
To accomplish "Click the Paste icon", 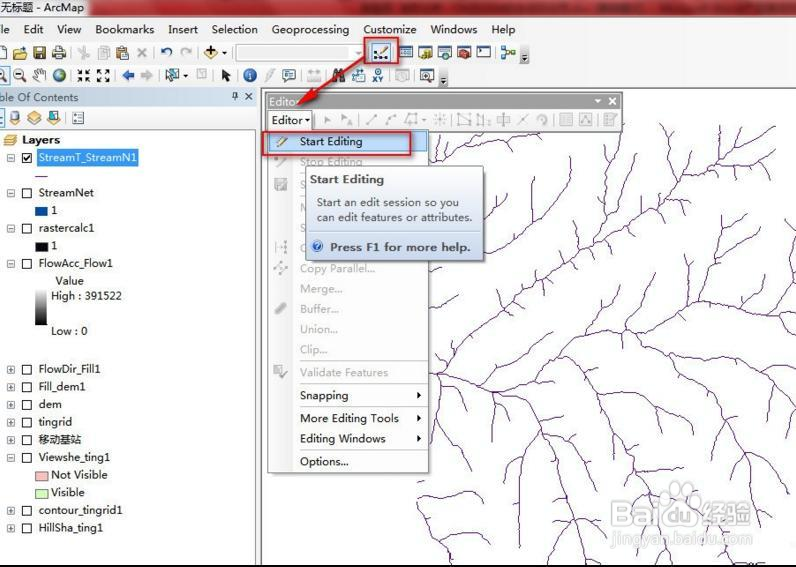I will [x=122, y=53].
